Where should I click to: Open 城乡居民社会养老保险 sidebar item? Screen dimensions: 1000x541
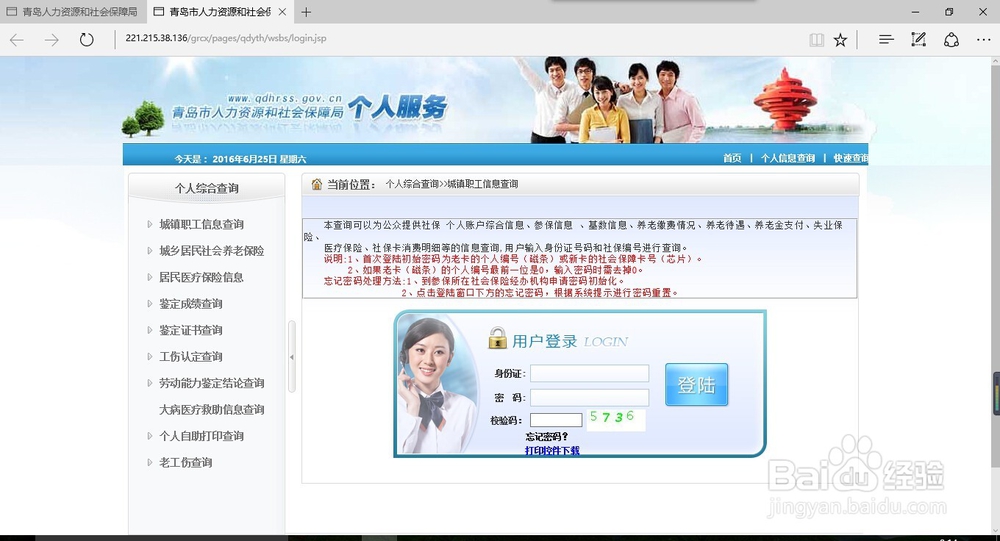212,251
